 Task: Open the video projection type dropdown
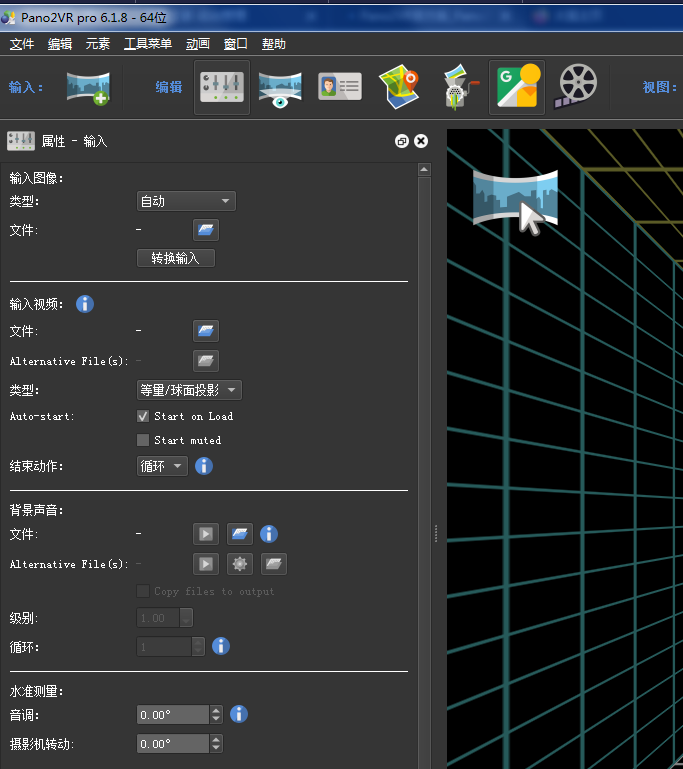189,390
